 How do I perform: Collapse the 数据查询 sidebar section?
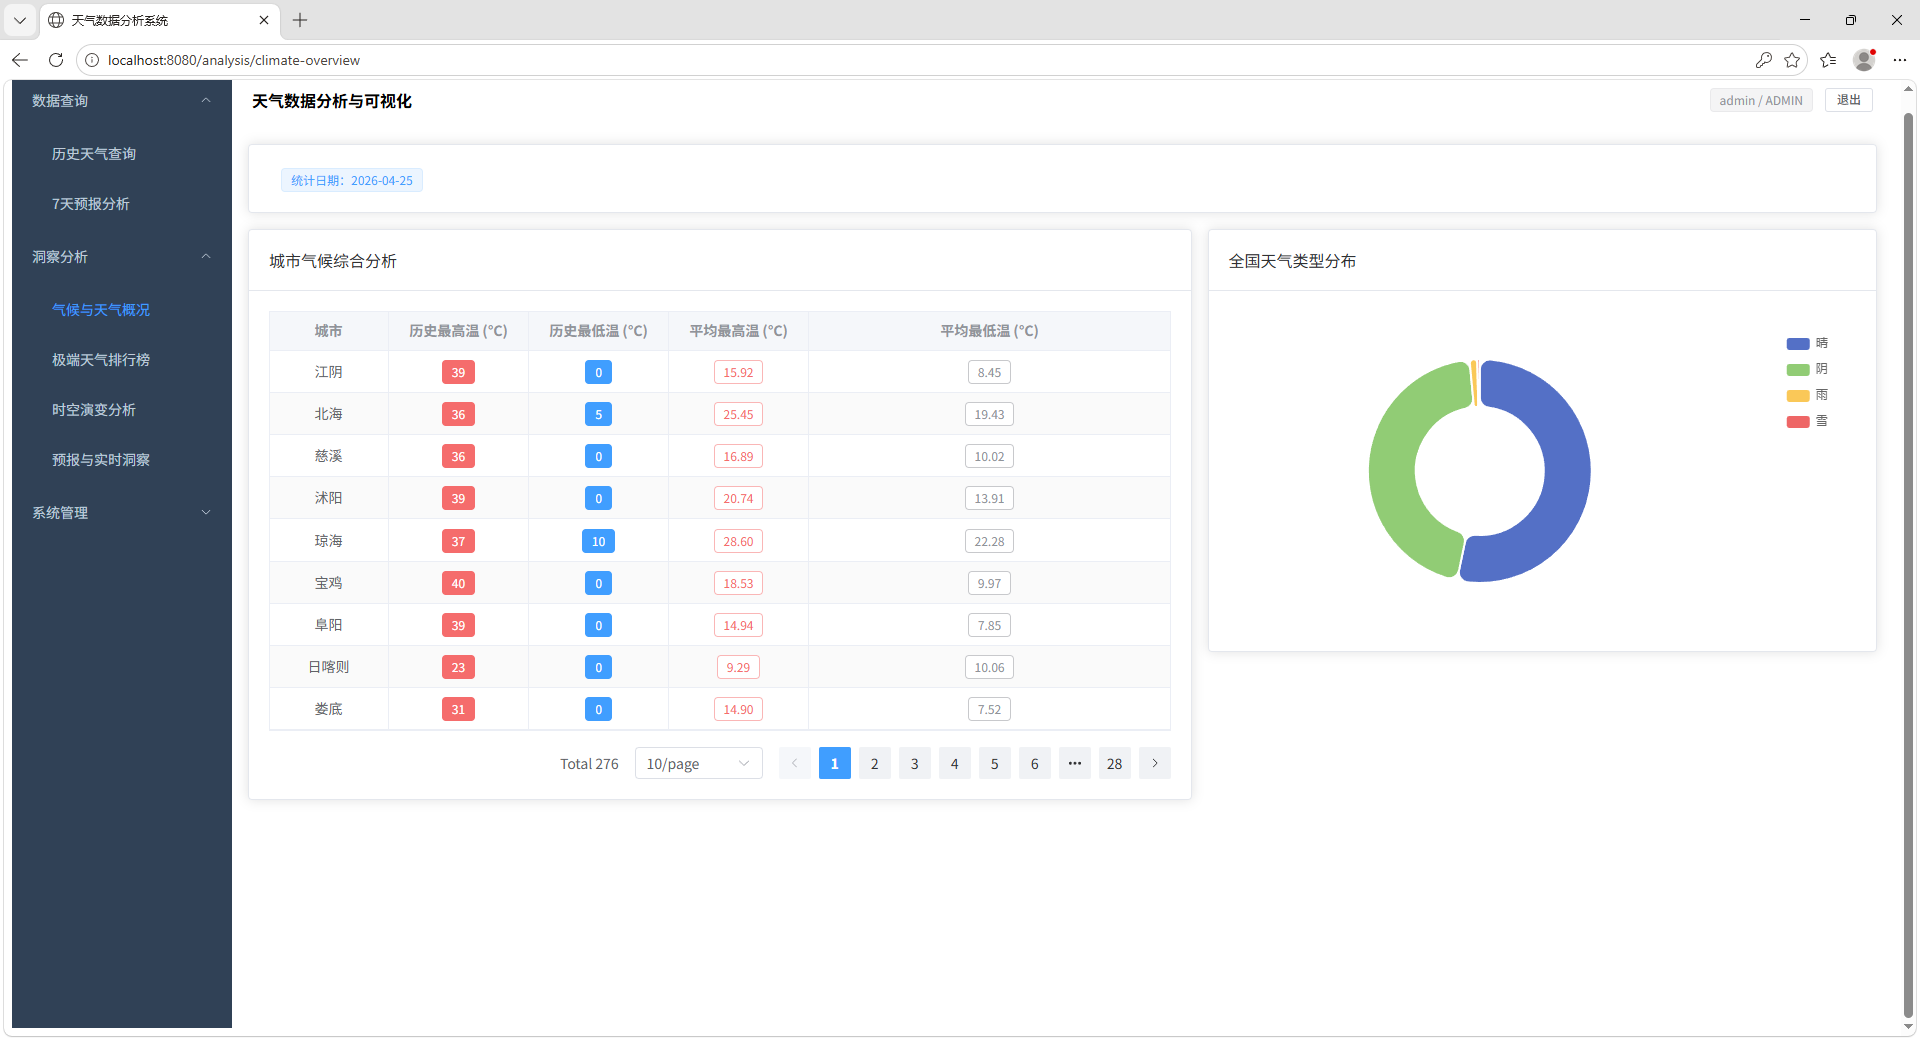(121, 101)
